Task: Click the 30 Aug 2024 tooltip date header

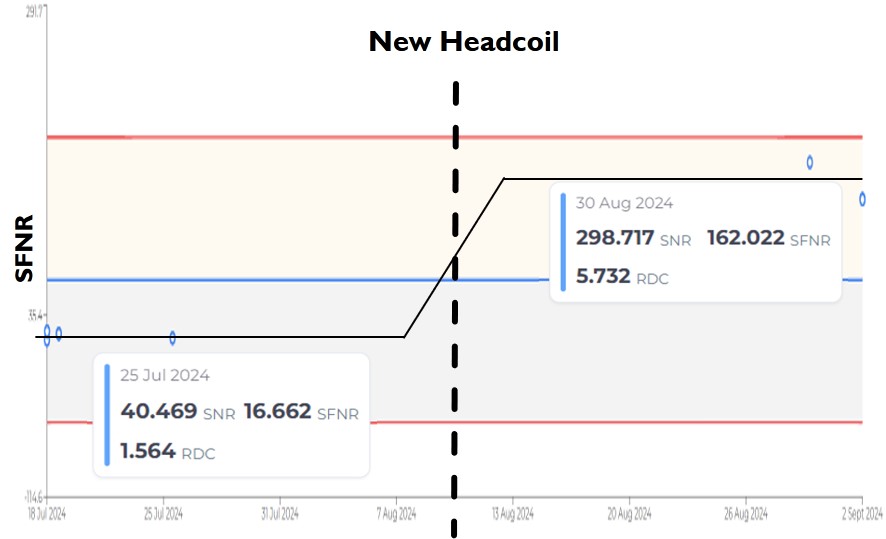Action: click(x=624, y=203)
